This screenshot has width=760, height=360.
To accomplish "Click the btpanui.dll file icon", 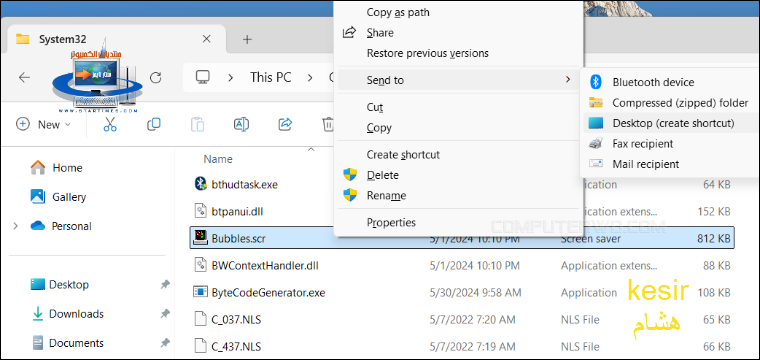I will click(x=201, y=211).
